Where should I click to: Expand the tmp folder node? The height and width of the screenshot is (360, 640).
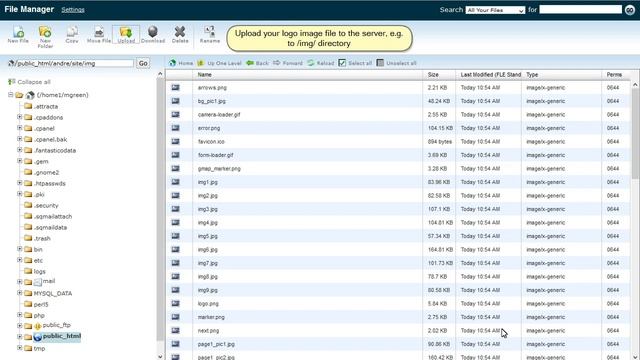(x=19, y=348)
